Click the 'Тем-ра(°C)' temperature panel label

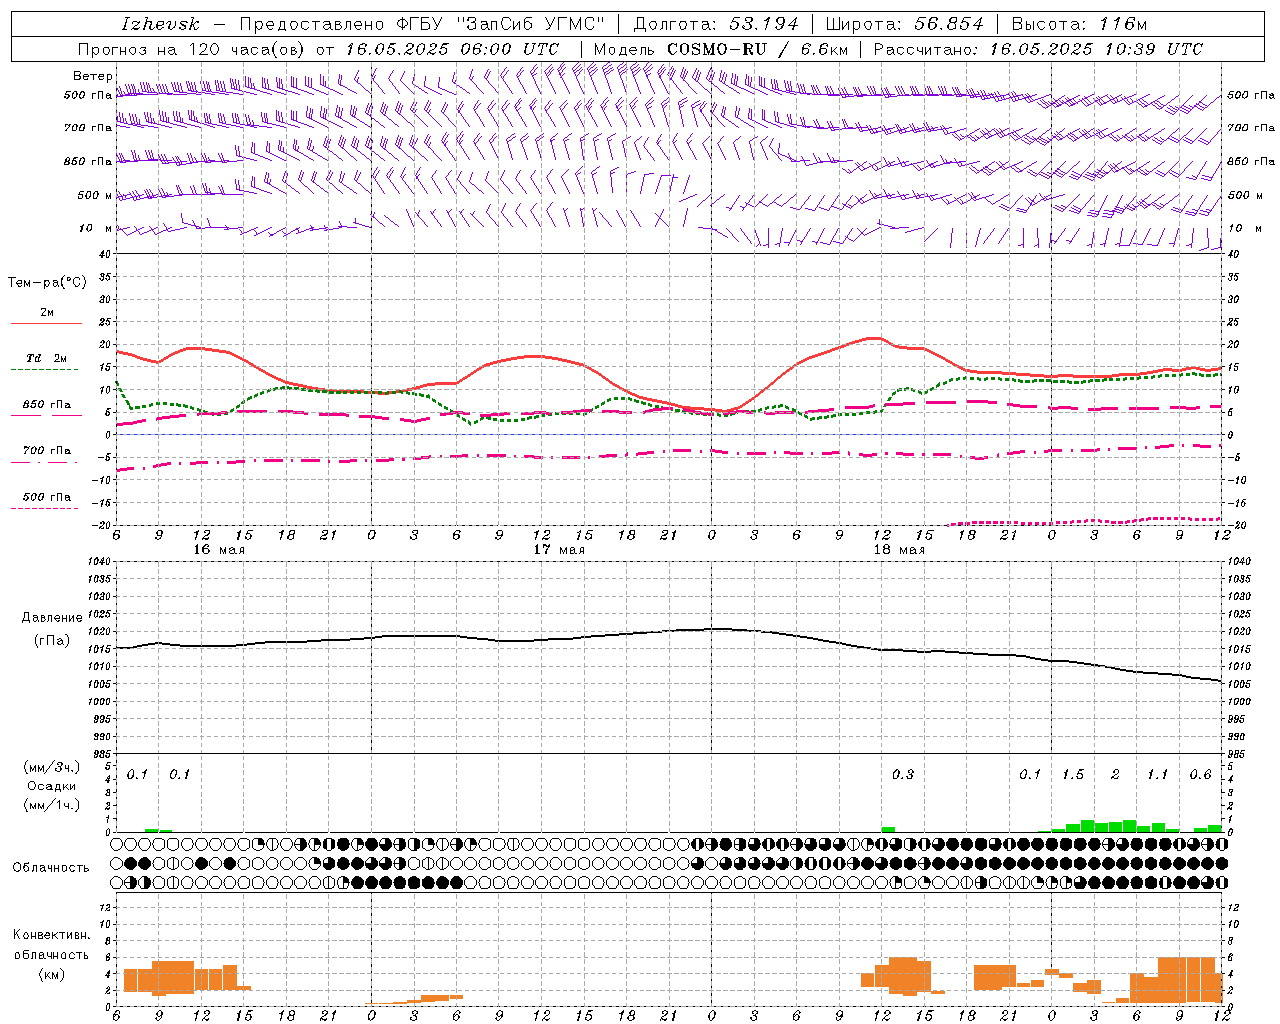[47, 283]
